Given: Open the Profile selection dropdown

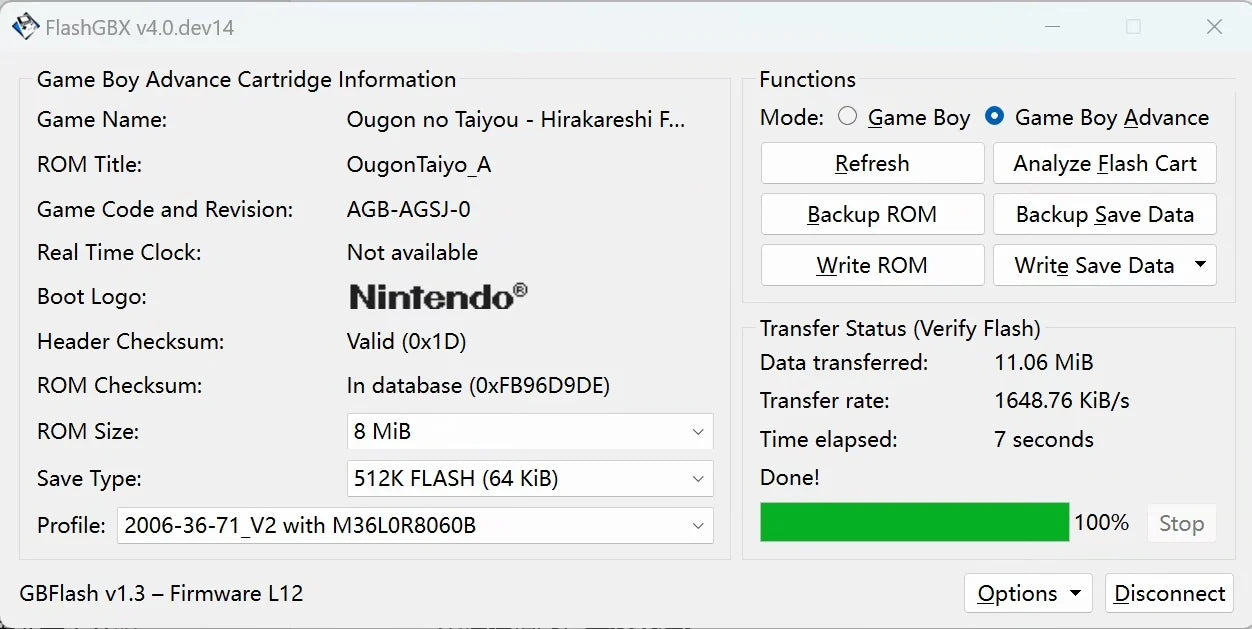Looking at the screenshot, I should click(415, 525).
